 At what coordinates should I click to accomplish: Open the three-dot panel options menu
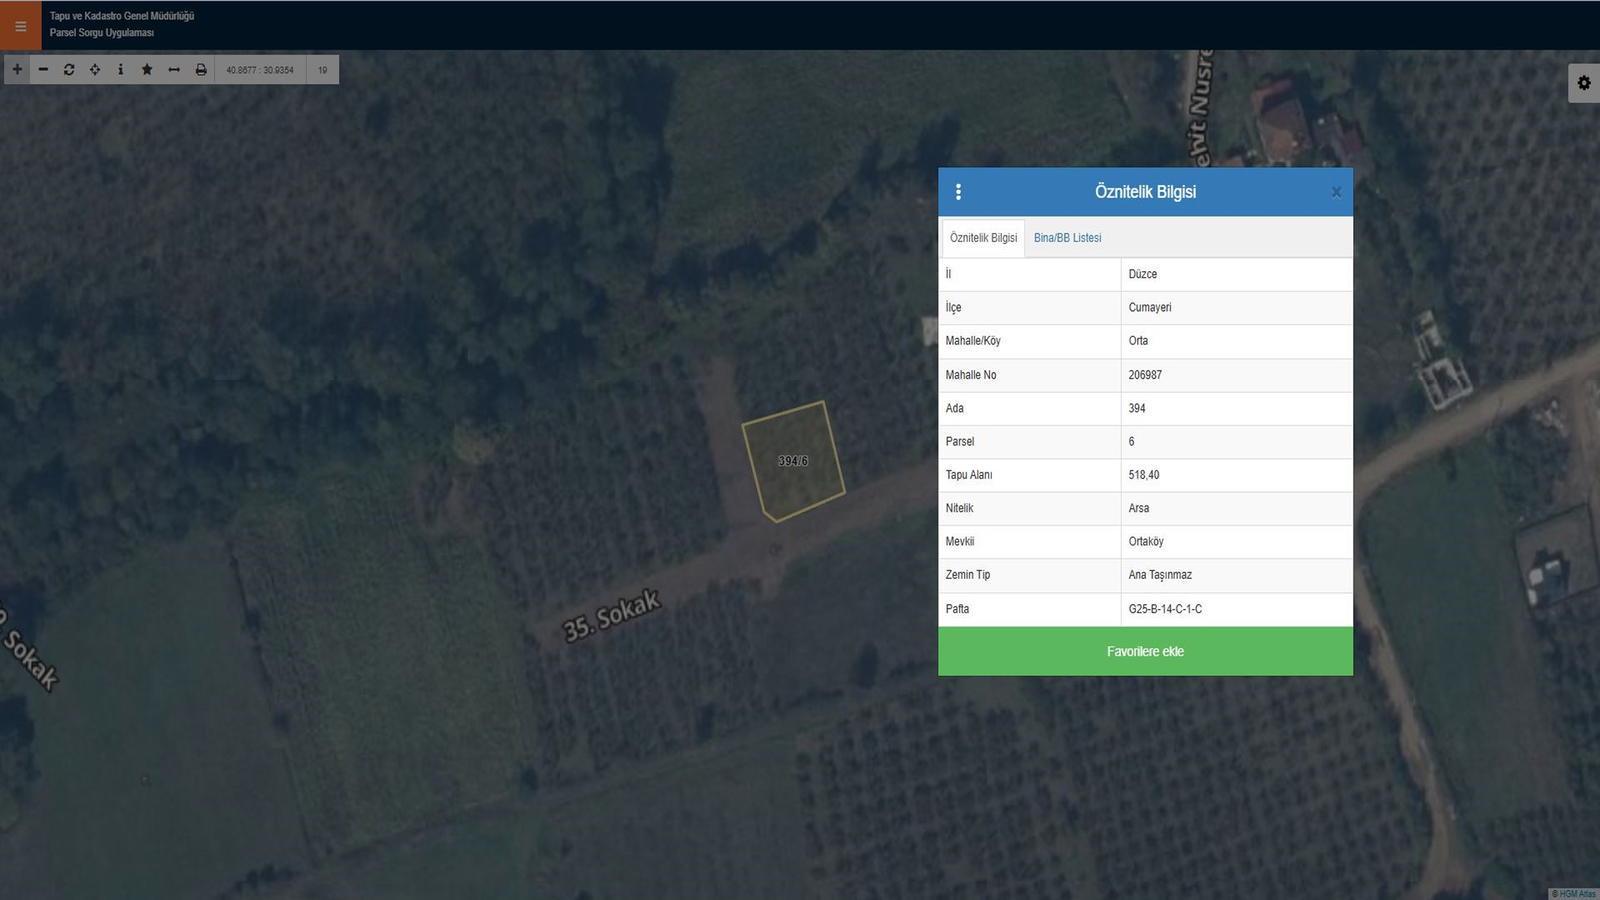pos(958,192)
